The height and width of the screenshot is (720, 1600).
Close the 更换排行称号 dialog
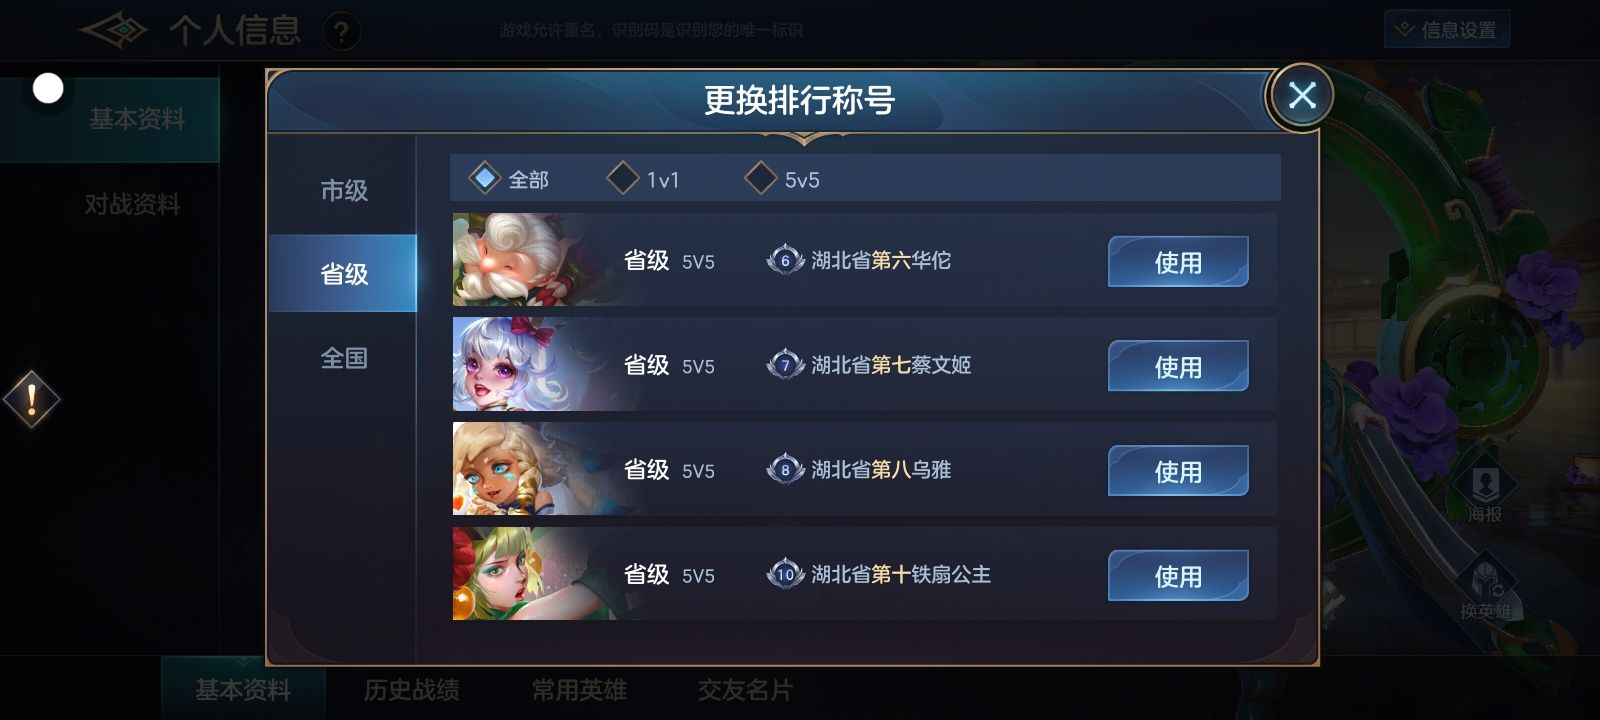(x=1301, y=96)
